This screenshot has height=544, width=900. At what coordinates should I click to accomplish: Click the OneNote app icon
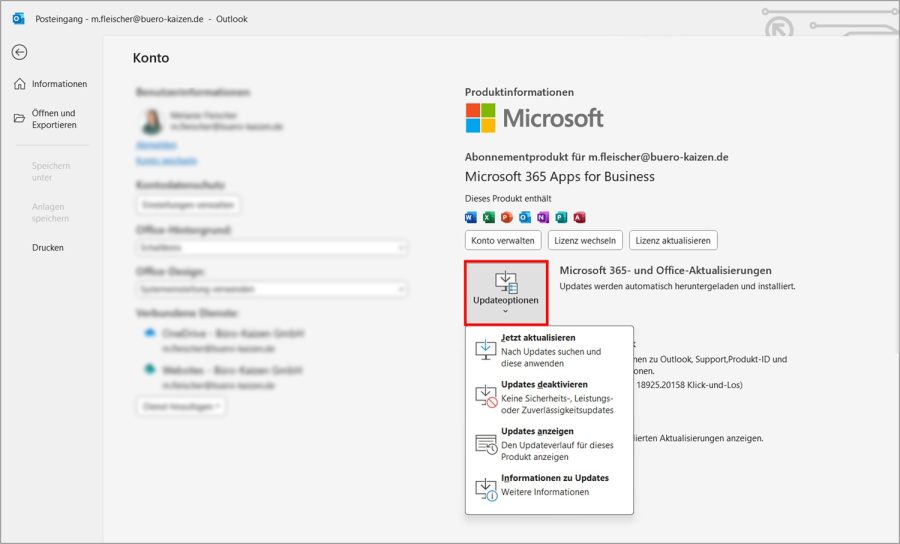pyautogui.click(x=543, y=217)
